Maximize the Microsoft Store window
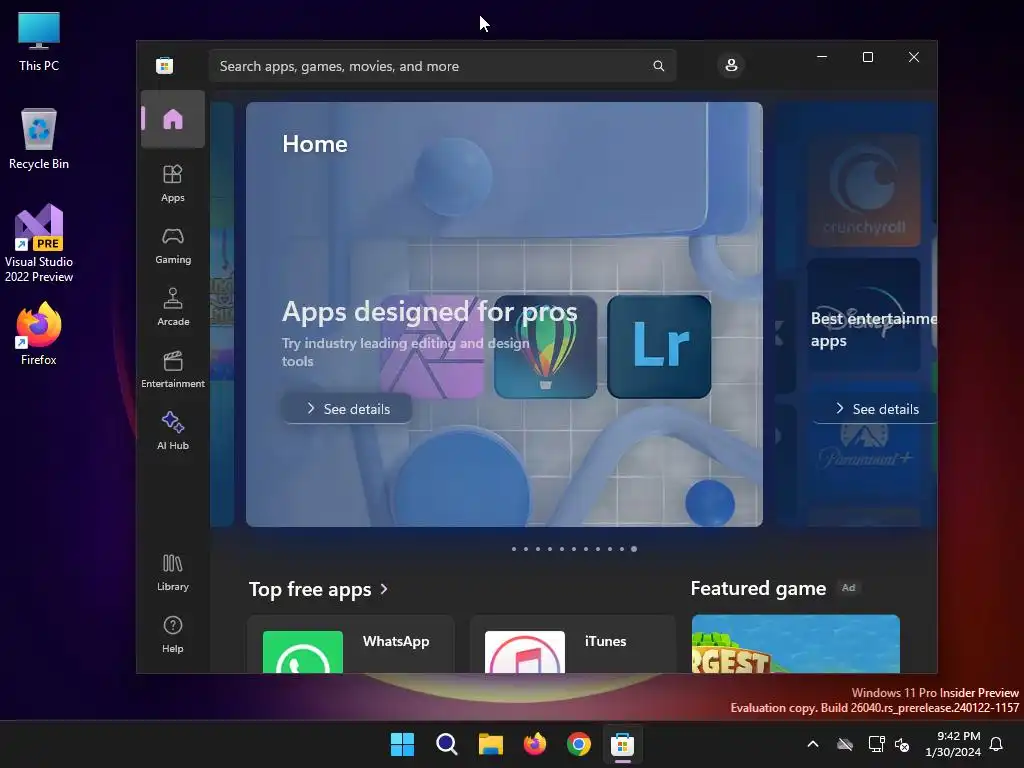 pos(868,57)
